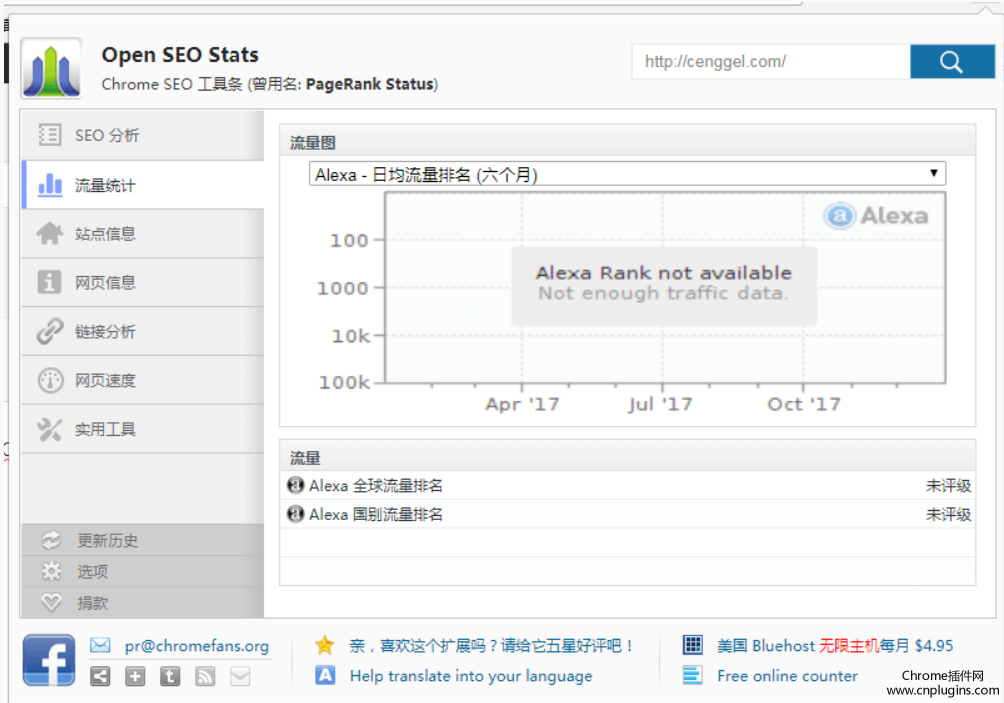Viewport: 1004px width, 703px height.
Task: Switch to the 网页信息 tab
Action: [x=143, y=282]
